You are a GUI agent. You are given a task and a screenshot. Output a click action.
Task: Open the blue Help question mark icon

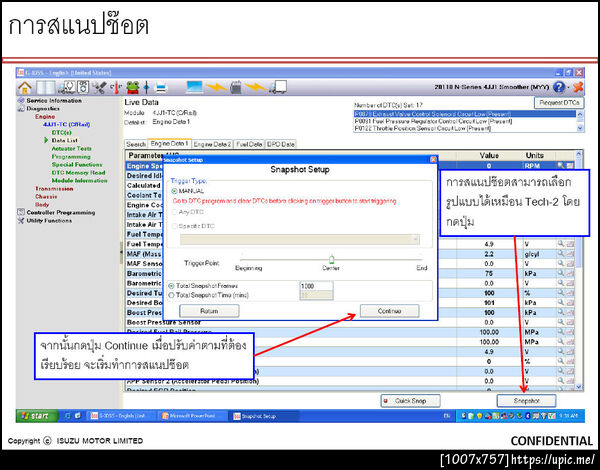coord(558,88)
